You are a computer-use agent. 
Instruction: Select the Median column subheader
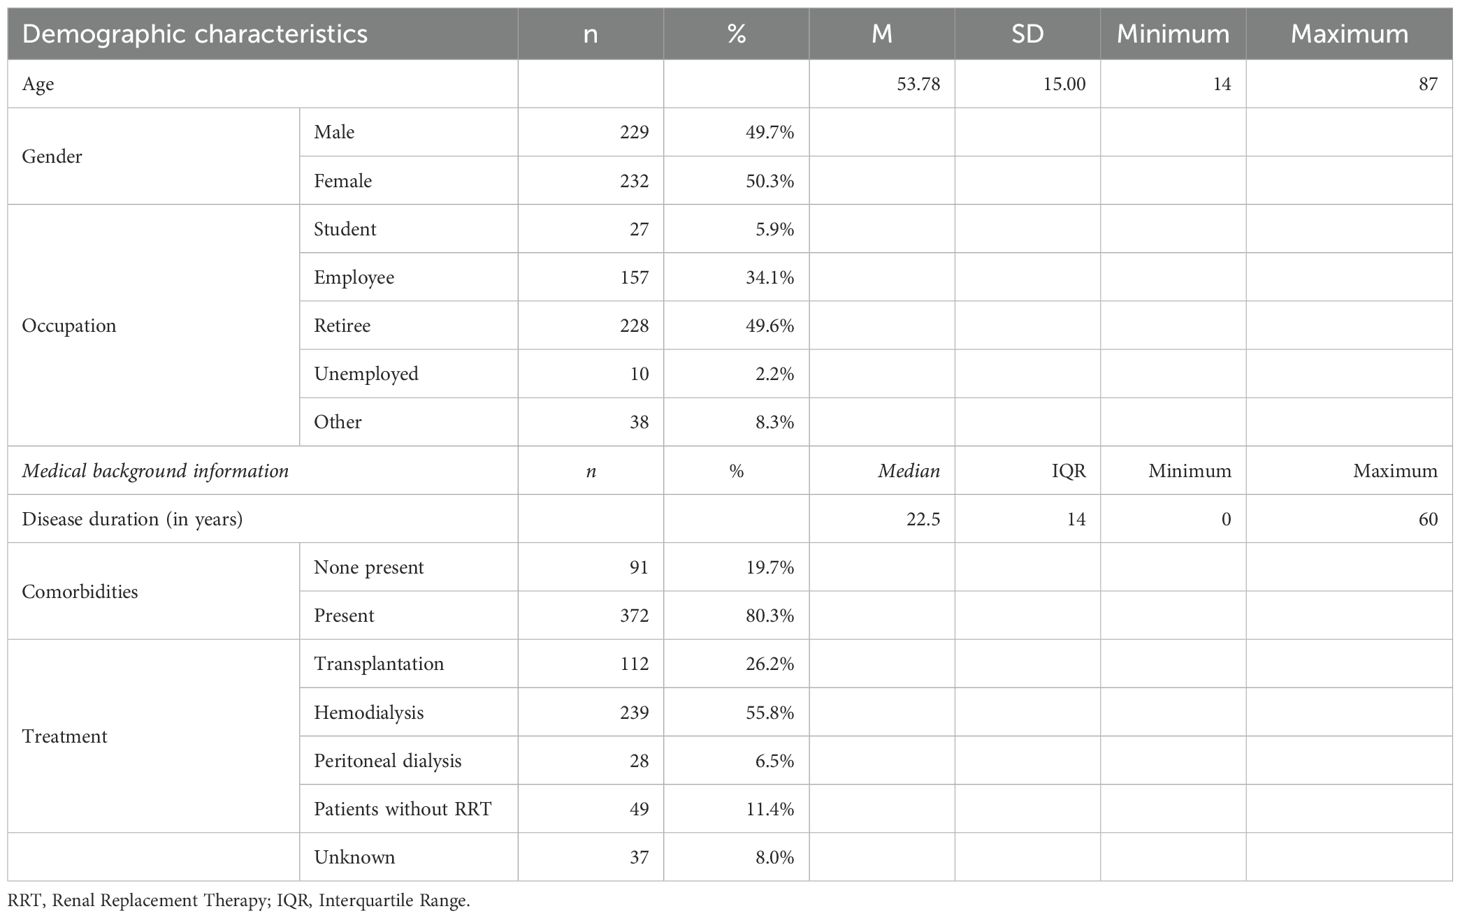tap(908, 471)
